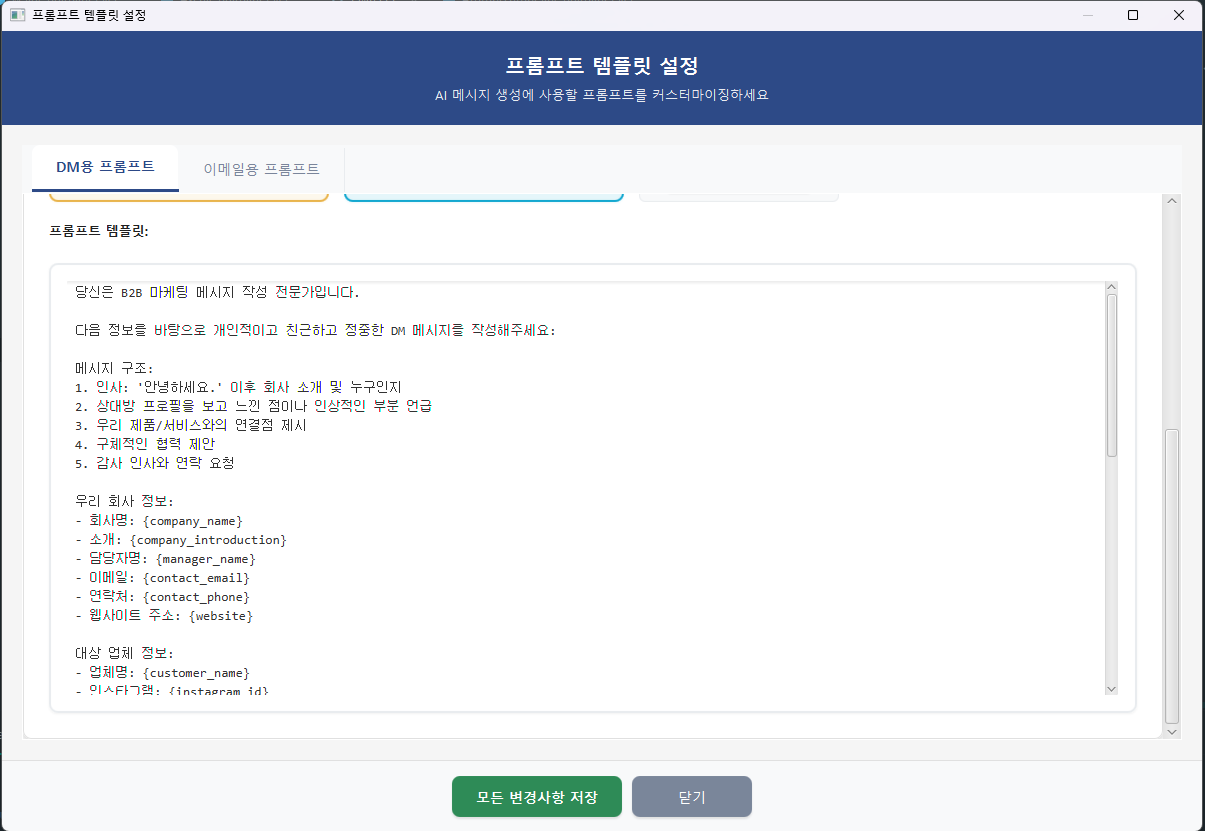Click the outer panel scrollbar thumb
Viewport: 1205px width, 831px height.
1172,576
